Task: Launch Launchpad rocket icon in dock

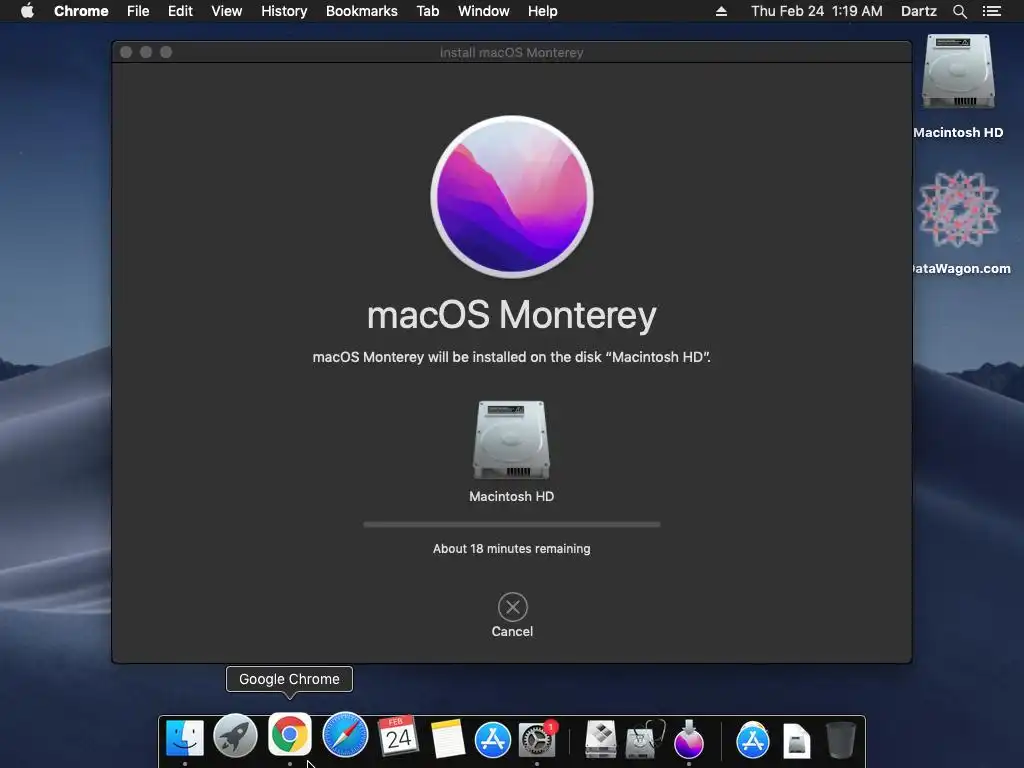Action: click(x=235, y=737)
